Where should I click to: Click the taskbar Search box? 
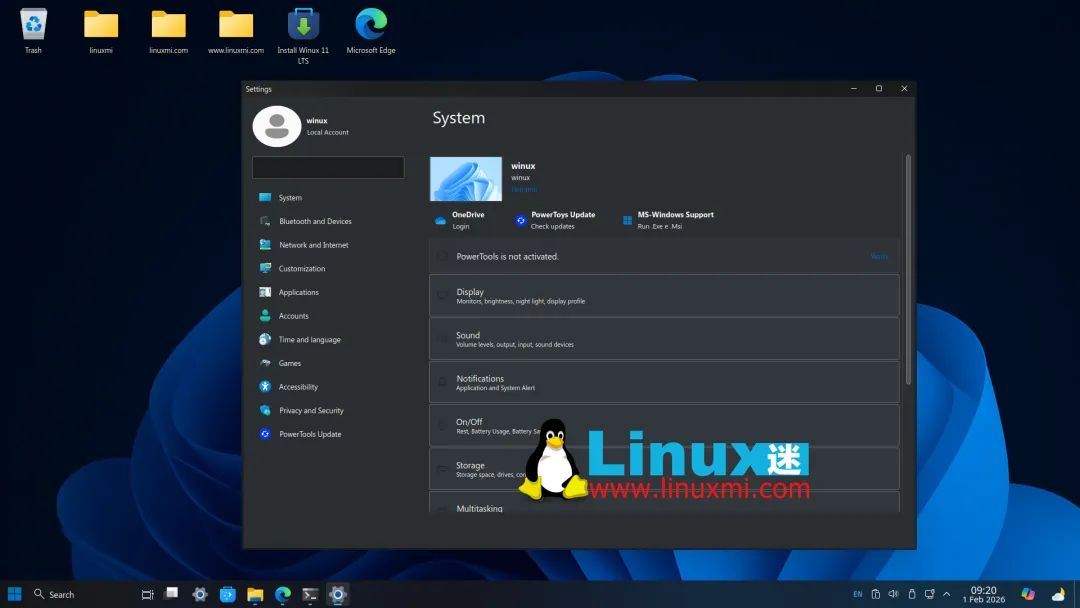pyautogui.click(x=54, y=594)
